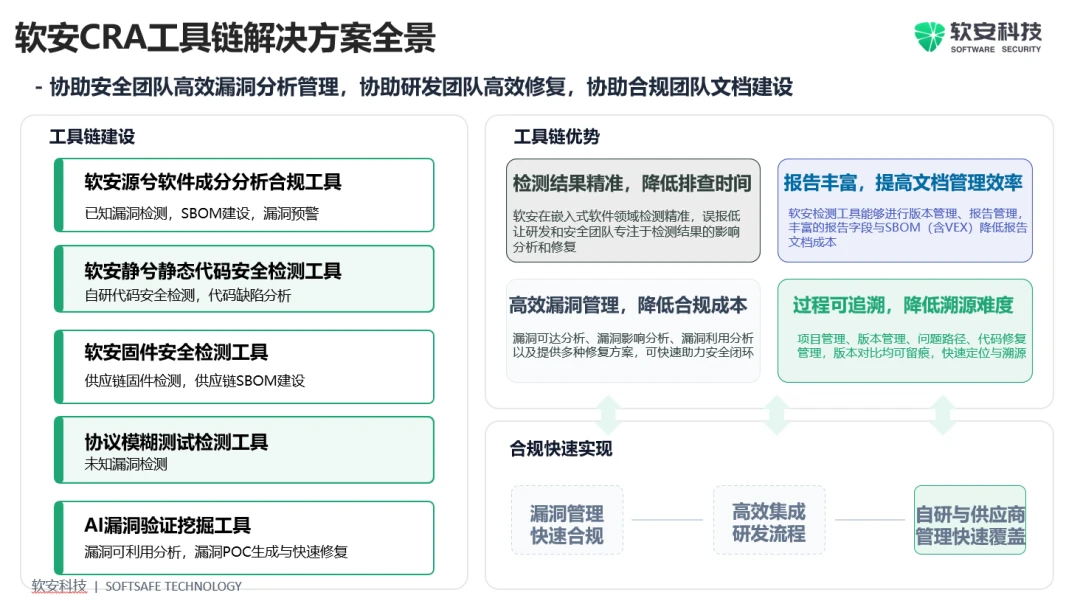Viewport: 1080px width, 601px height.
Task: Click text 未知漏洞检测
Action: pos(126,464)
